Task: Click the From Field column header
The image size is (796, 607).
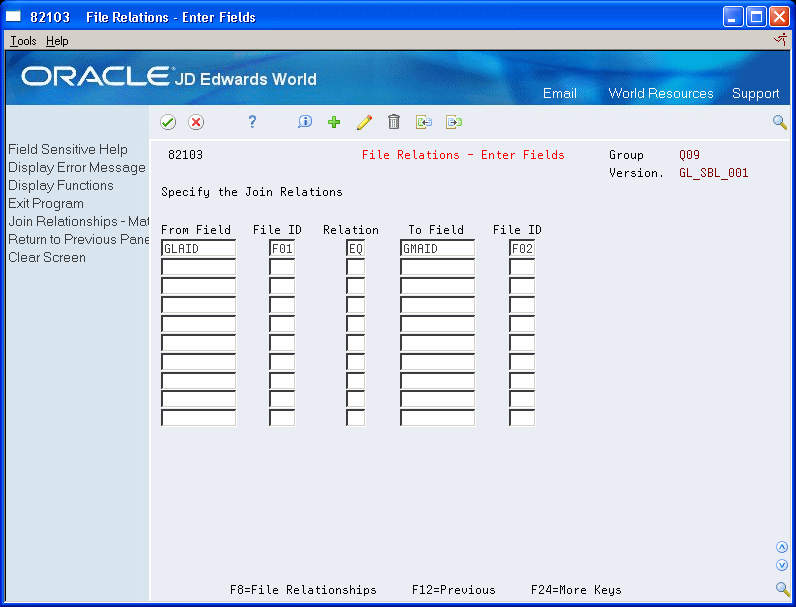Action: coord(196,230)
